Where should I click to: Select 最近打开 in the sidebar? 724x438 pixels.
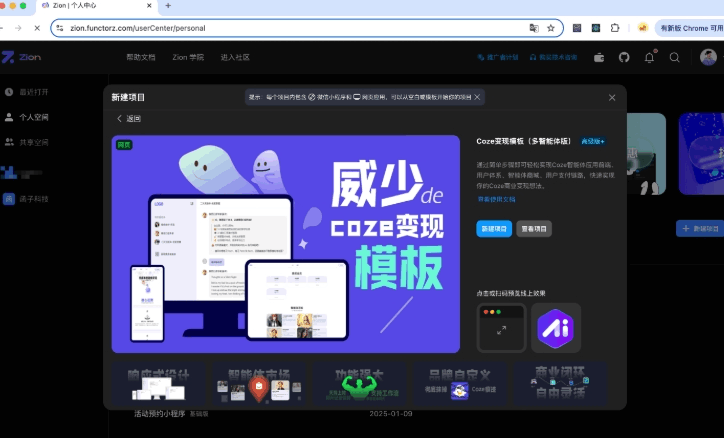point(27,92)
